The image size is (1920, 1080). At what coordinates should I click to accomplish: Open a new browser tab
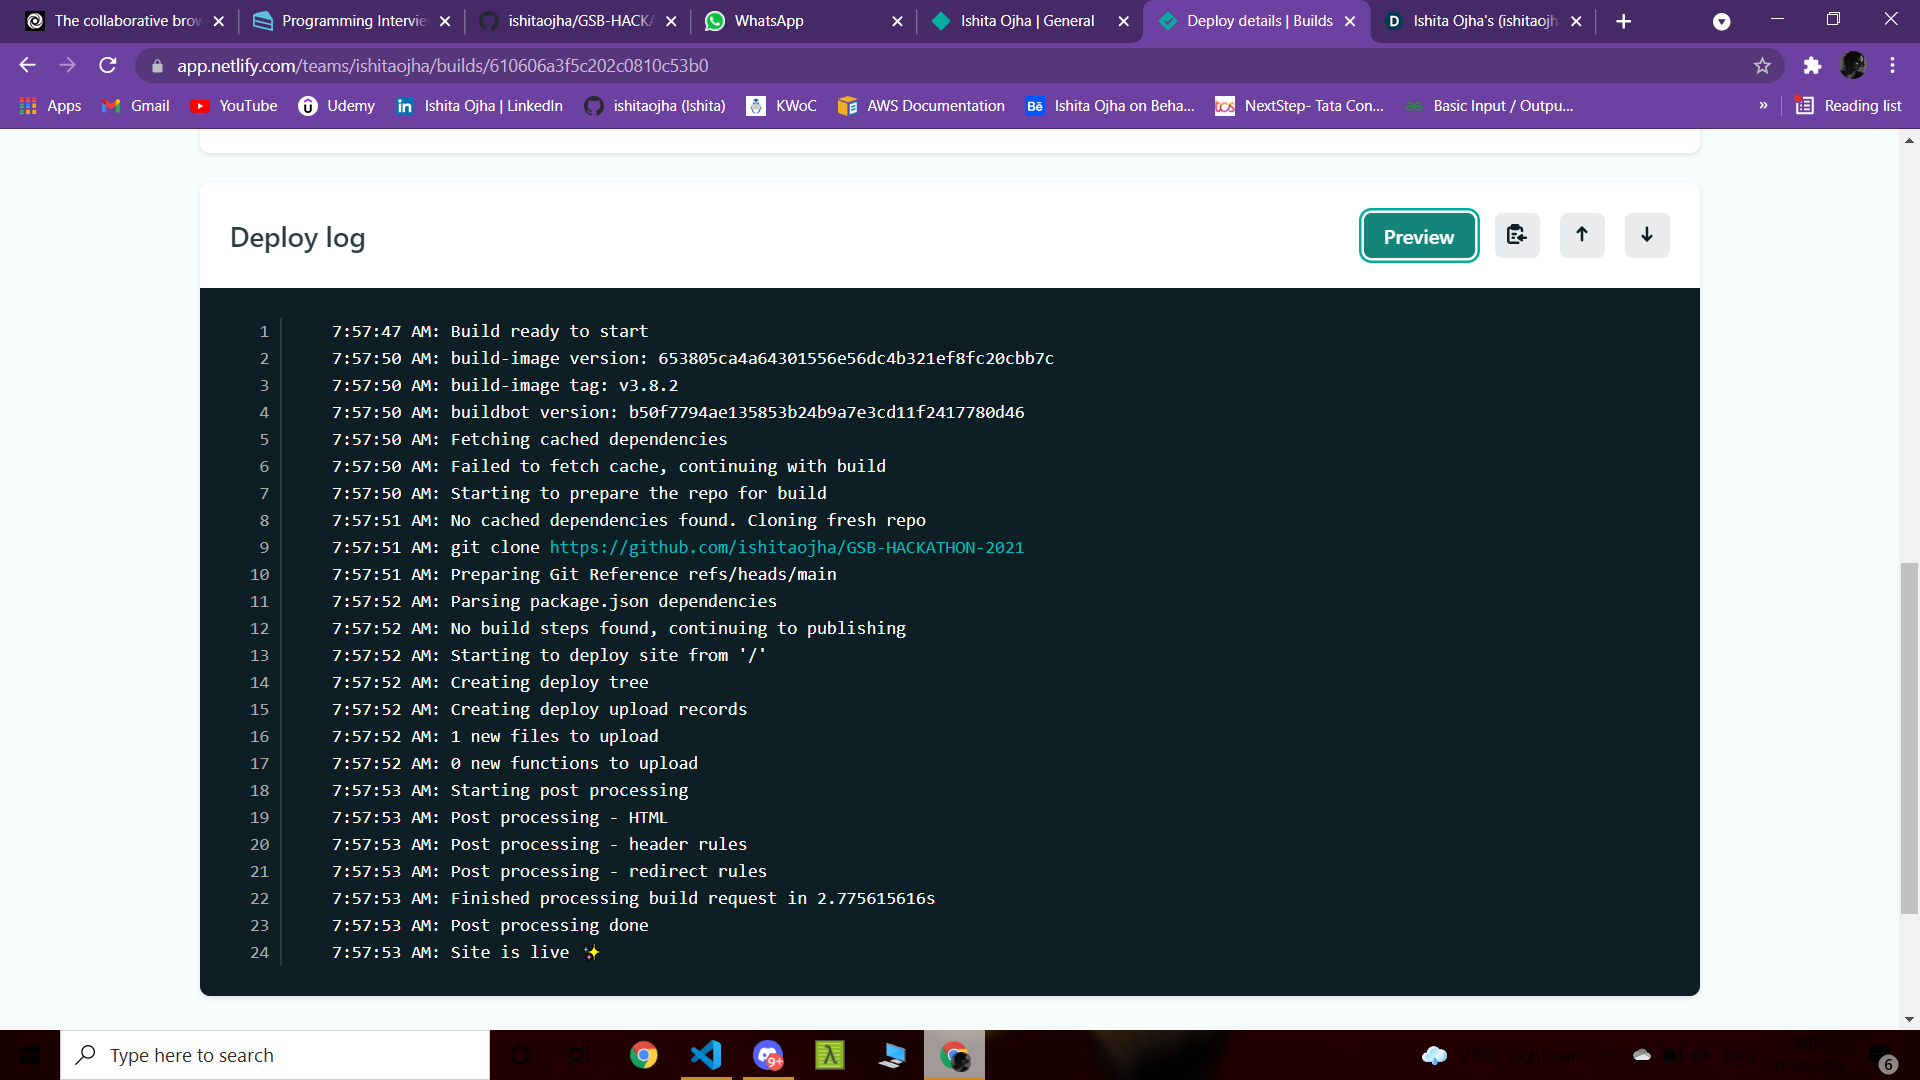pyautogui.click(x=1623, y=21)
